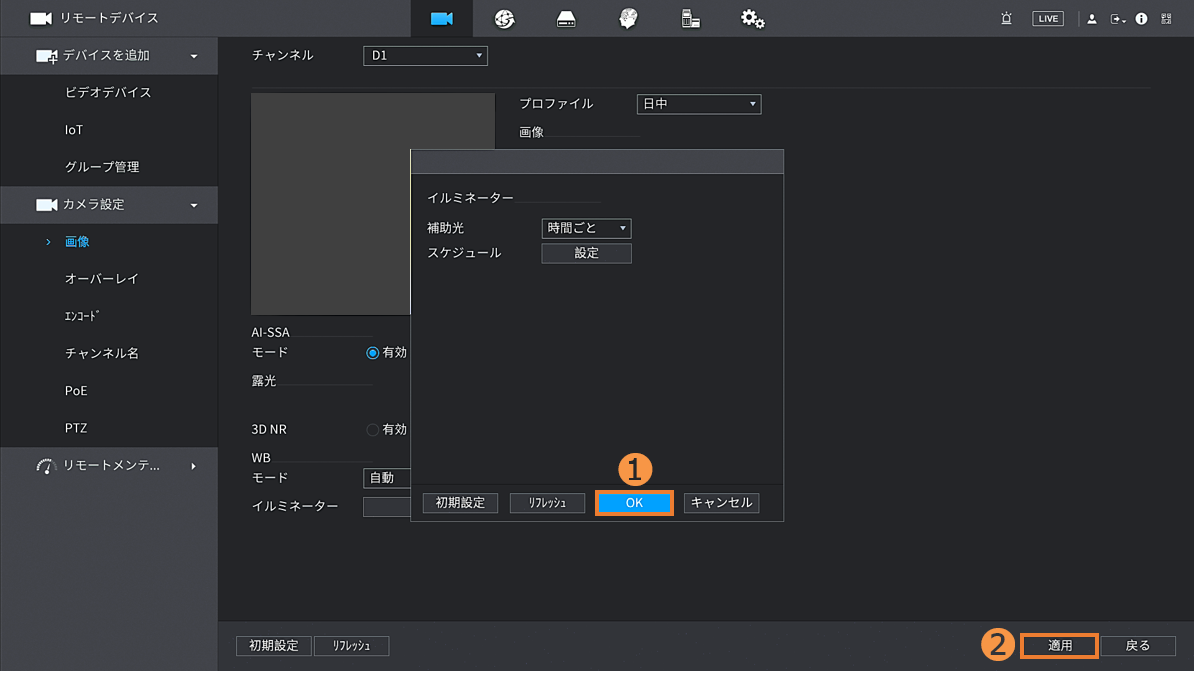Click the system gears icon
Image resolution: width=1194 pixels, height=694 pixels.
pos(752,19)
